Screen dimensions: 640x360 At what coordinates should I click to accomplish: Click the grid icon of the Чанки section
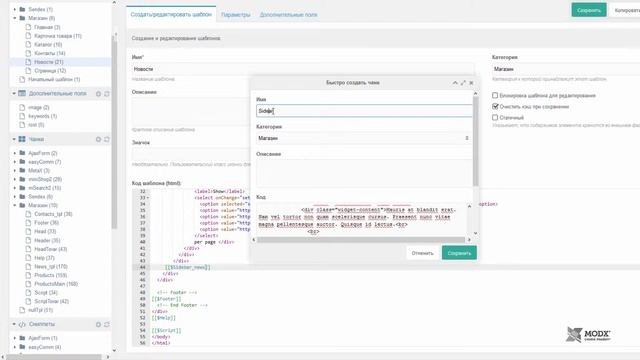[22, 139]
